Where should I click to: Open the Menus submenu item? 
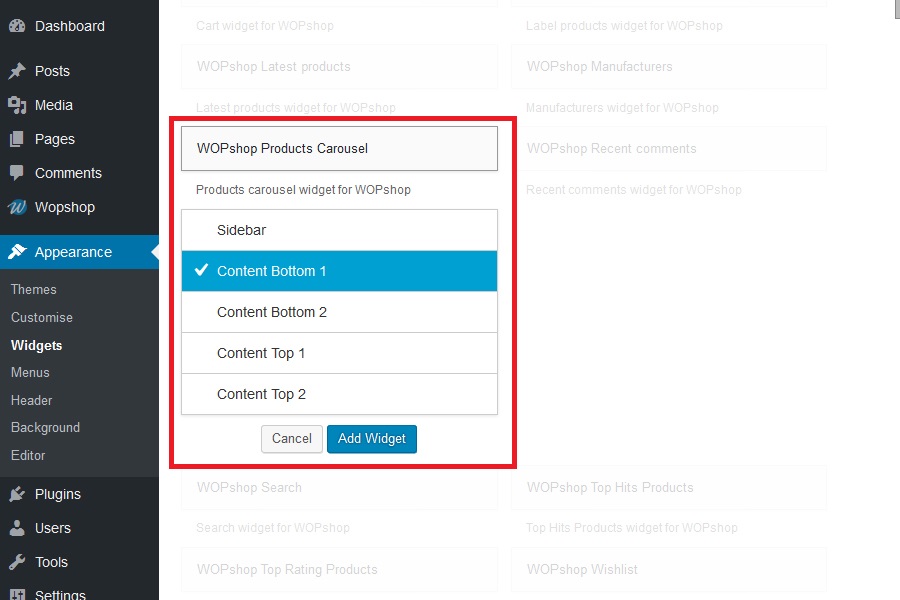[30, 372]
